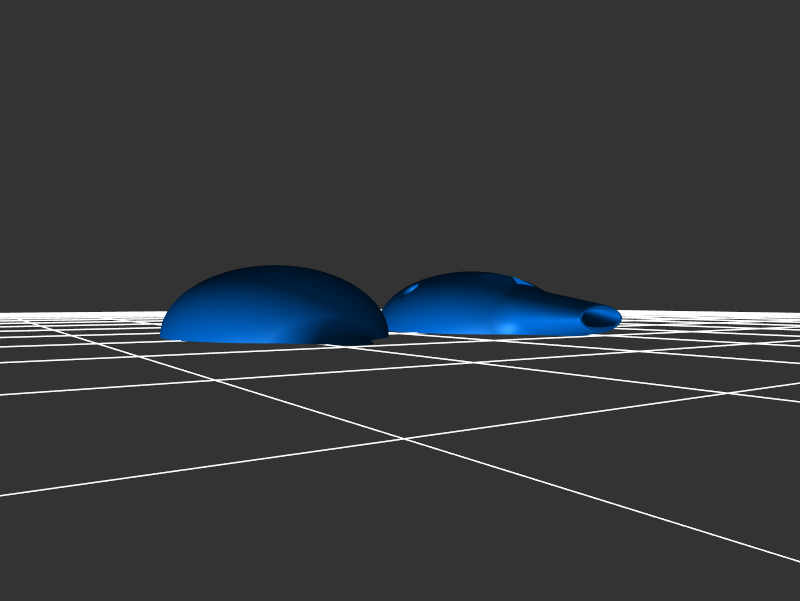Select the blue dome-shaped object
The width and height of the screenshot is (800, 601).
[x=274, y=304]
